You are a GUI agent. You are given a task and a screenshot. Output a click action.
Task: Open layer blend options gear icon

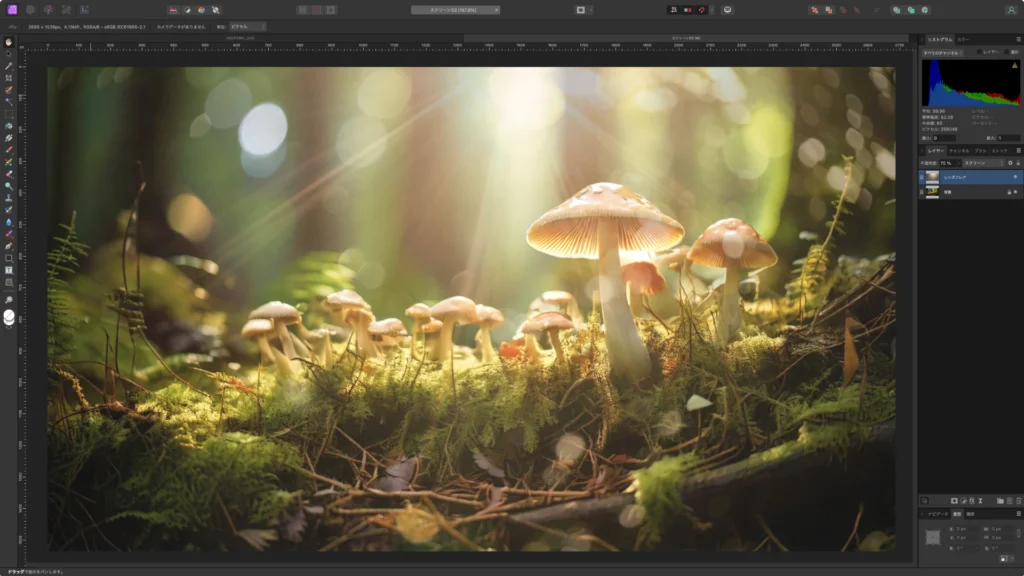(x=1009, y=162)
